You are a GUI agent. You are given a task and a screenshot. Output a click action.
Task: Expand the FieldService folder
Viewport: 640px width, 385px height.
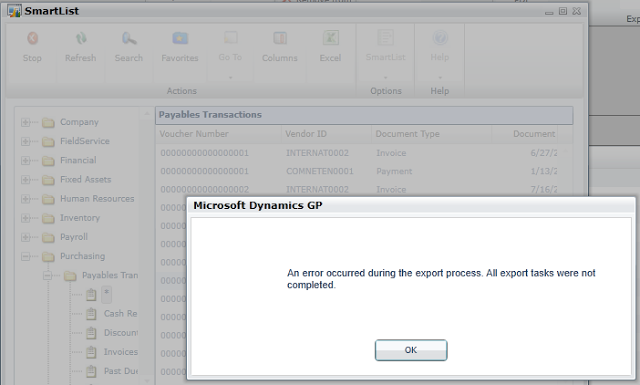click(25, 141)
